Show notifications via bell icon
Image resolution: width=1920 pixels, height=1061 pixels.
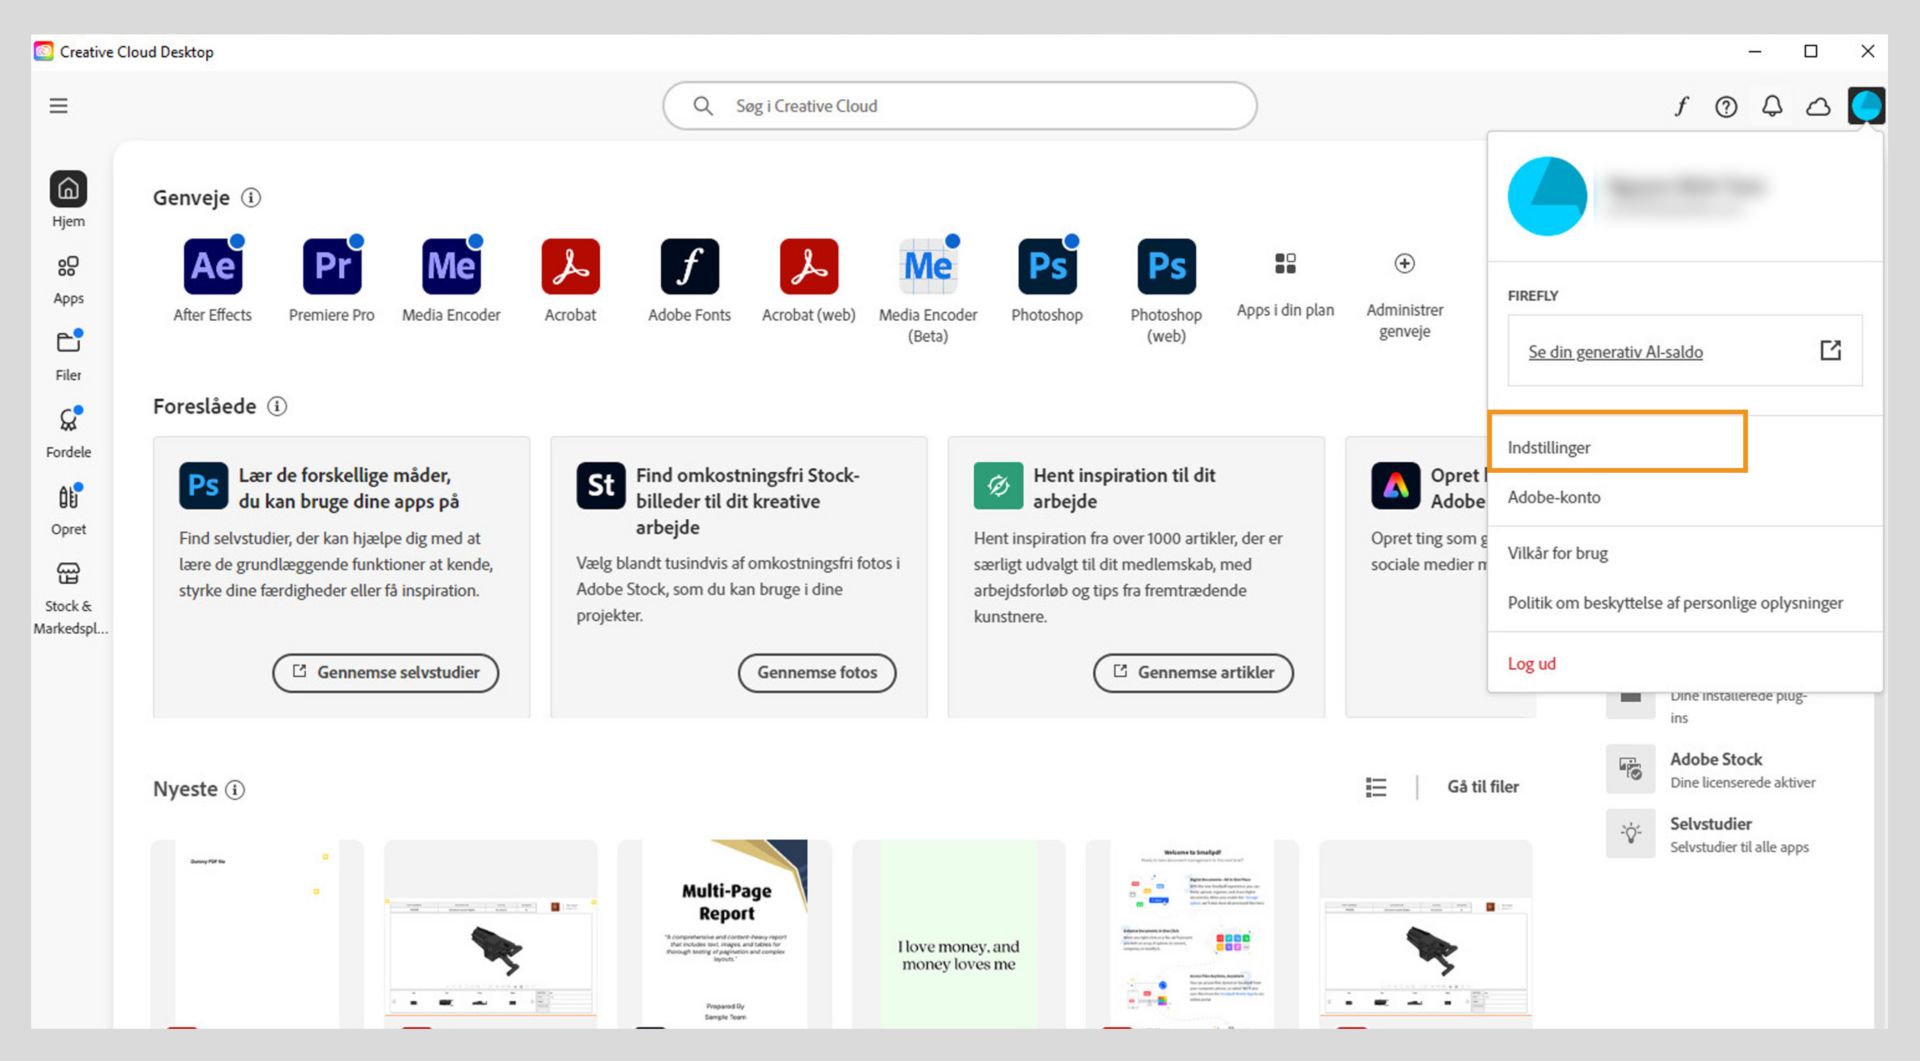pyautogui.click(x=1772, y=106)
